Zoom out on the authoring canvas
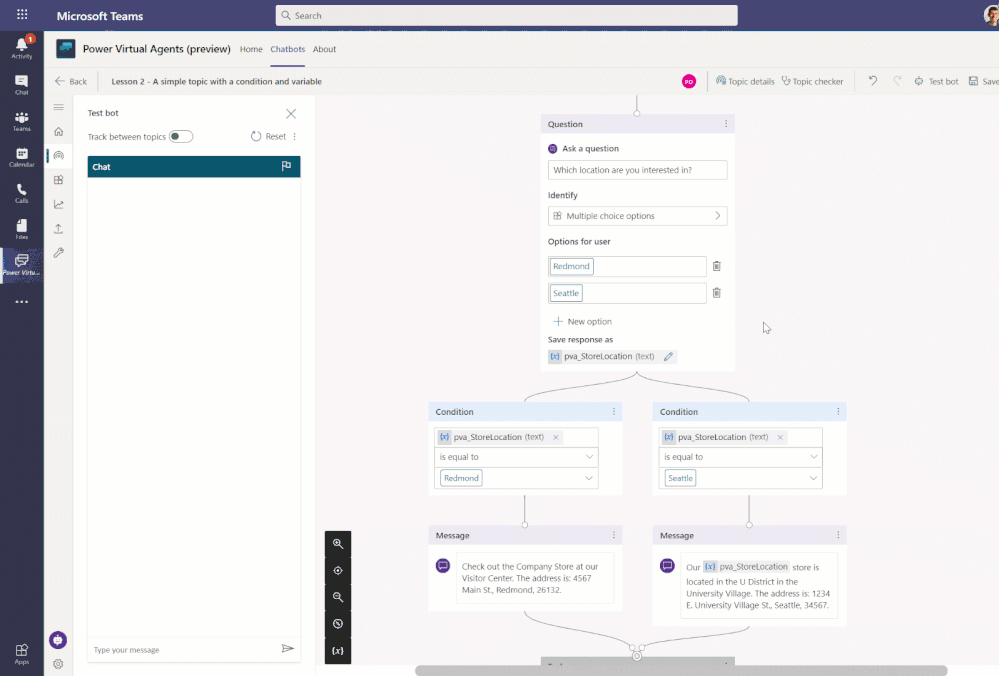The image size is (999, 676). (338, 597)
